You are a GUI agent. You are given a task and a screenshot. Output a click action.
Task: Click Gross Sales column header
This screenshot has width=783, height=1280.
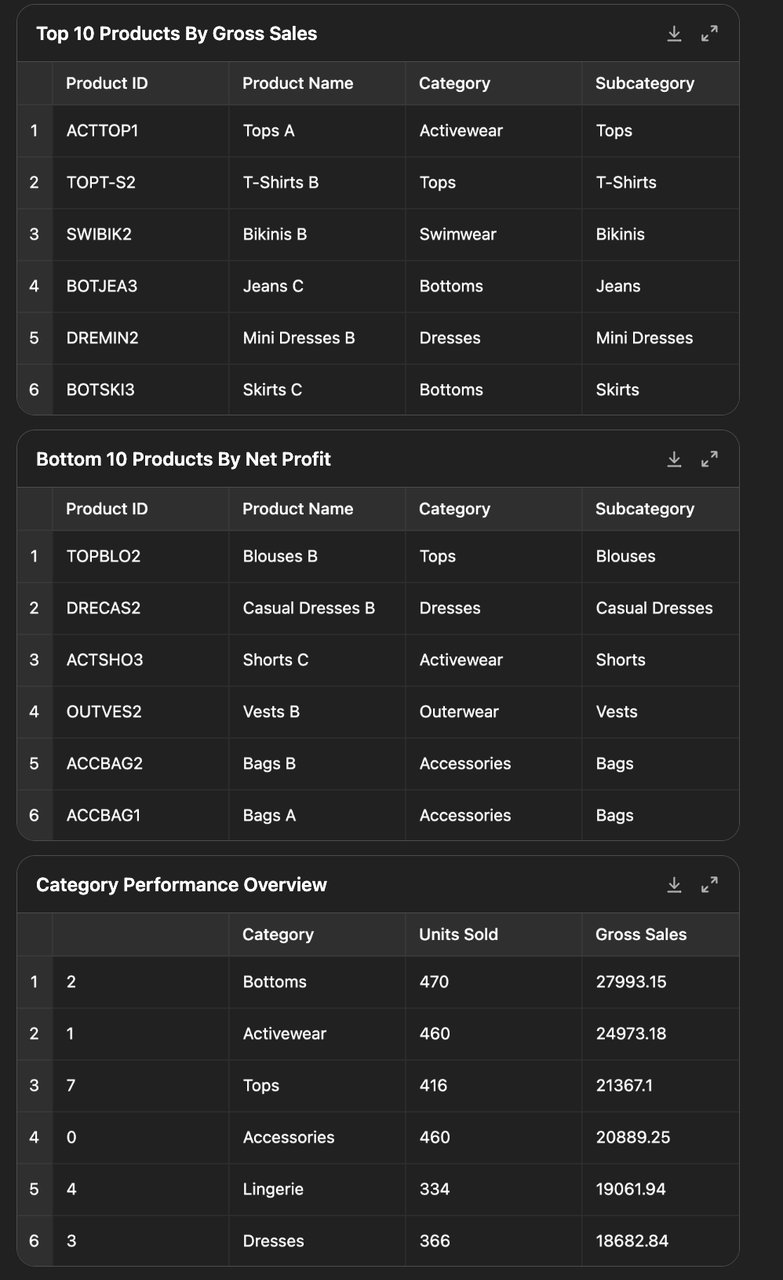coord(641,934)
